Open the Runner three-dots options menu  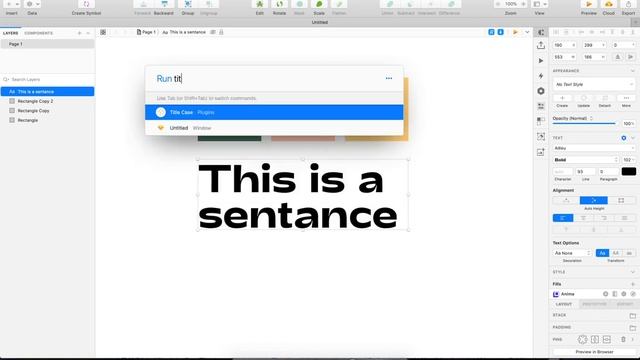(x=389, y=78)
